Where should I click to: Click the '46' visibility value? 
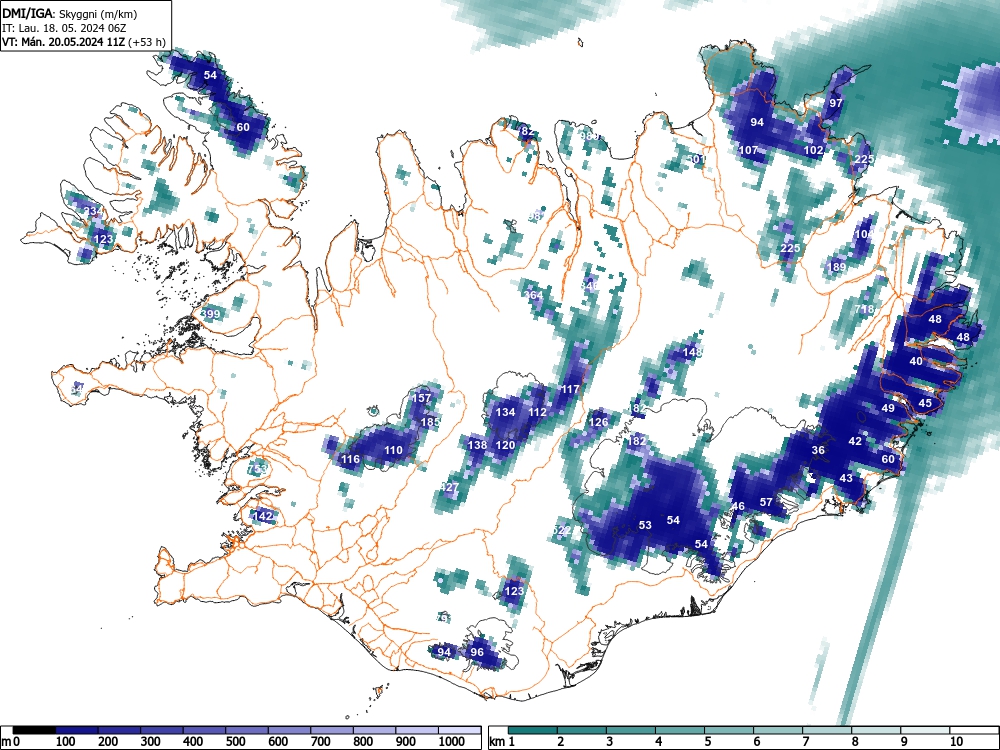pyautogui.click(x=738, y=506)
